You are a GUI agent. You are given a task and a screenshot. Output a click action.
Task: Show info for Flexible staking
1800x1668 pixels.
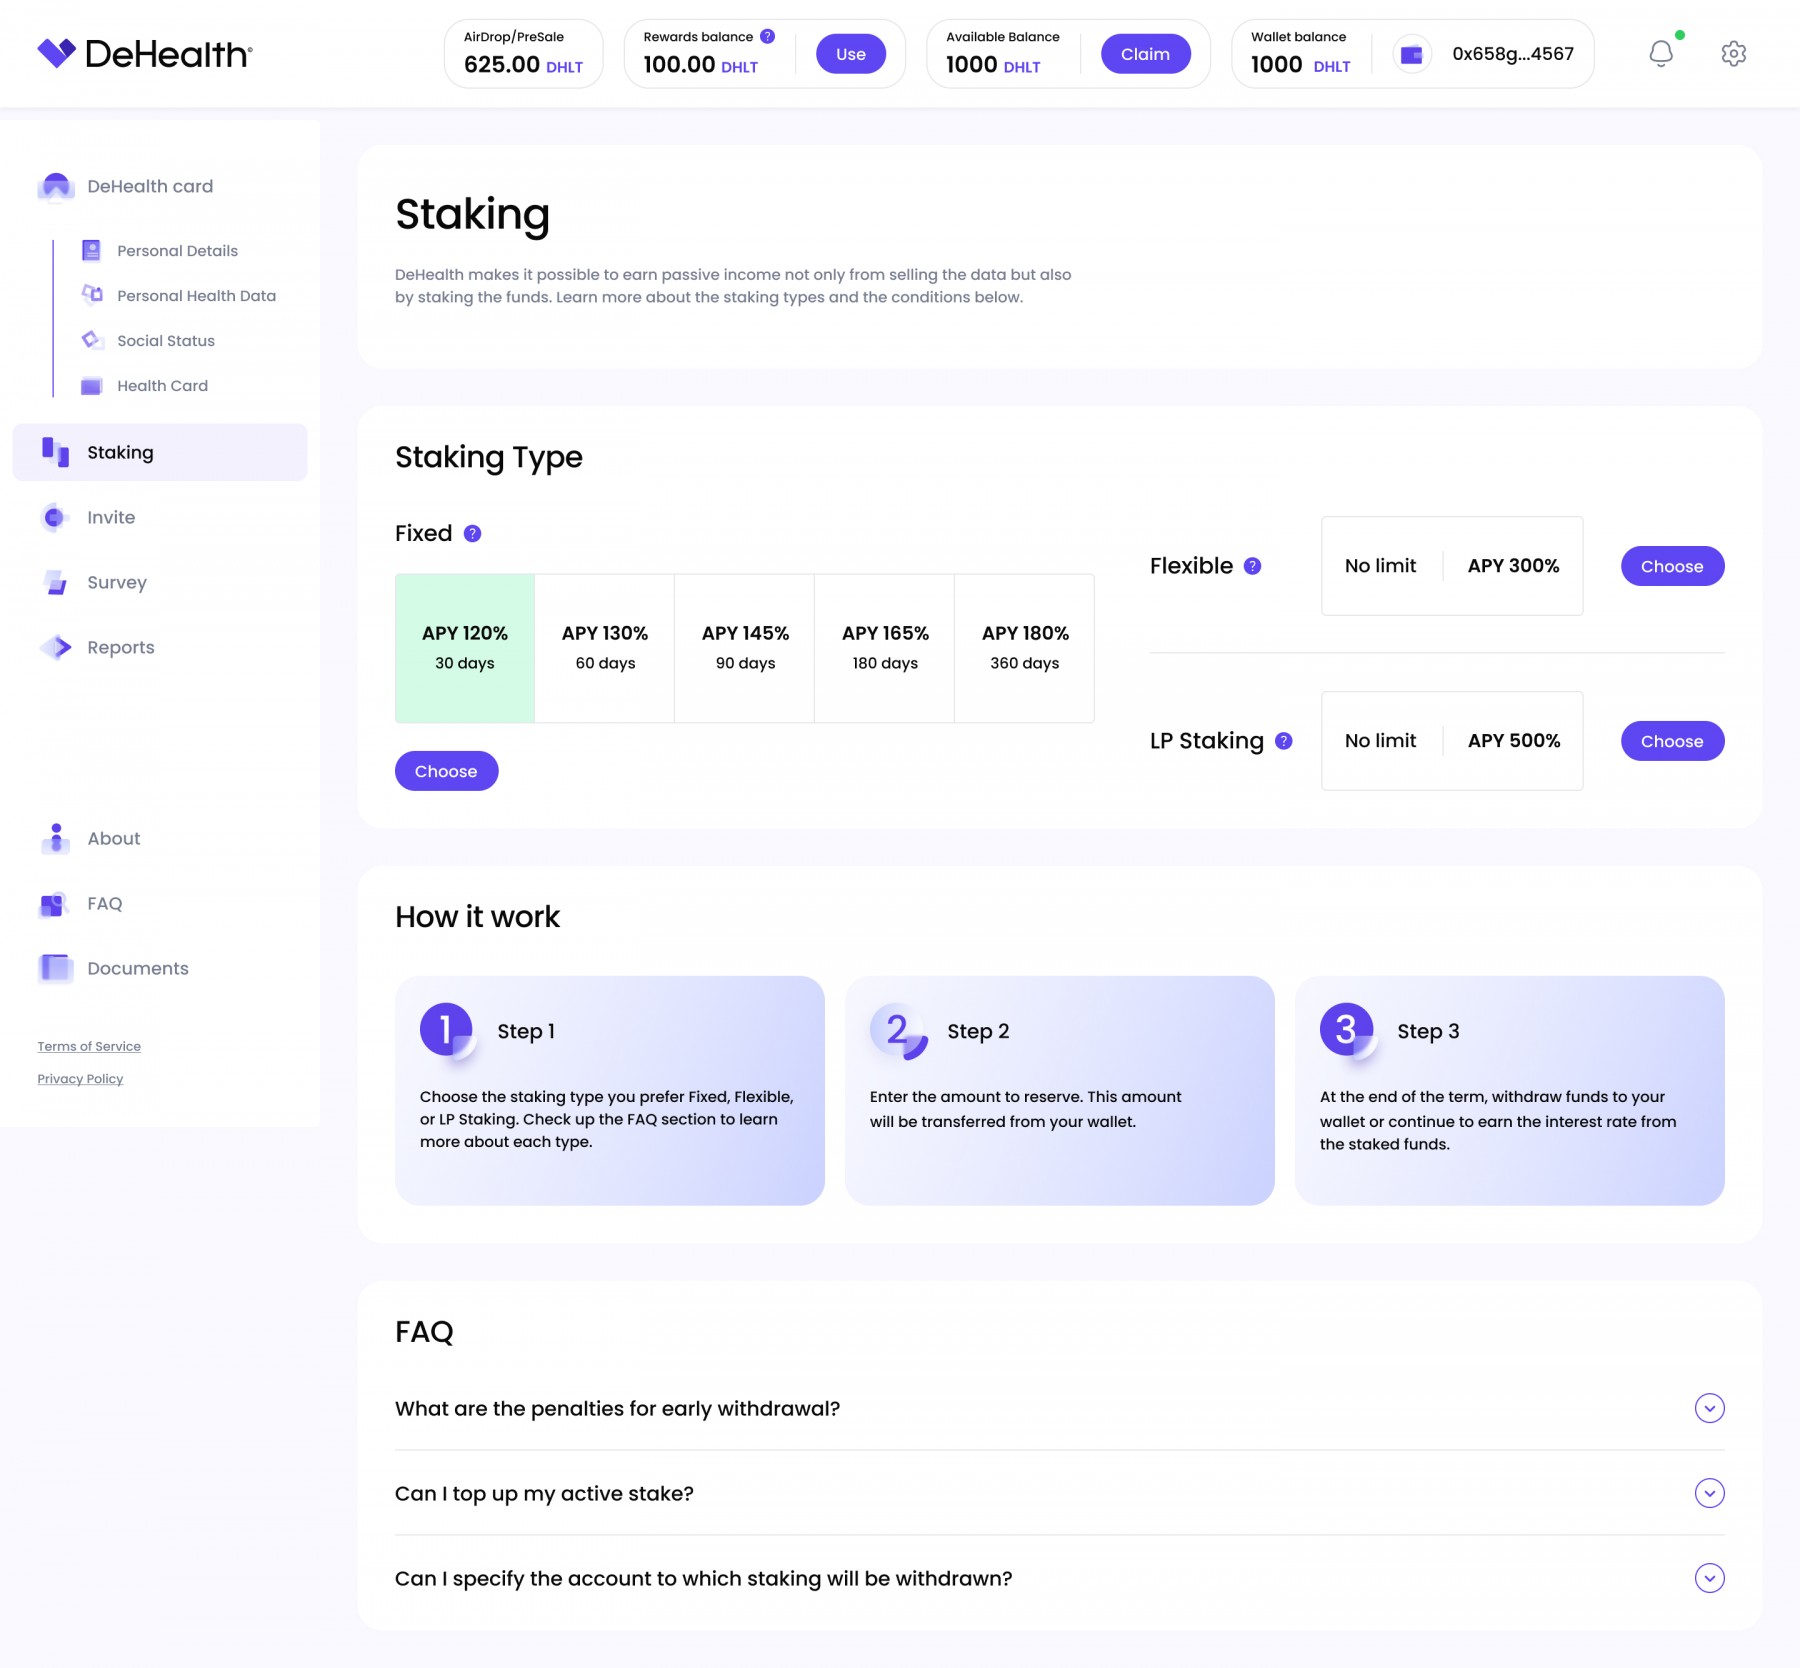coord(1252,566)
